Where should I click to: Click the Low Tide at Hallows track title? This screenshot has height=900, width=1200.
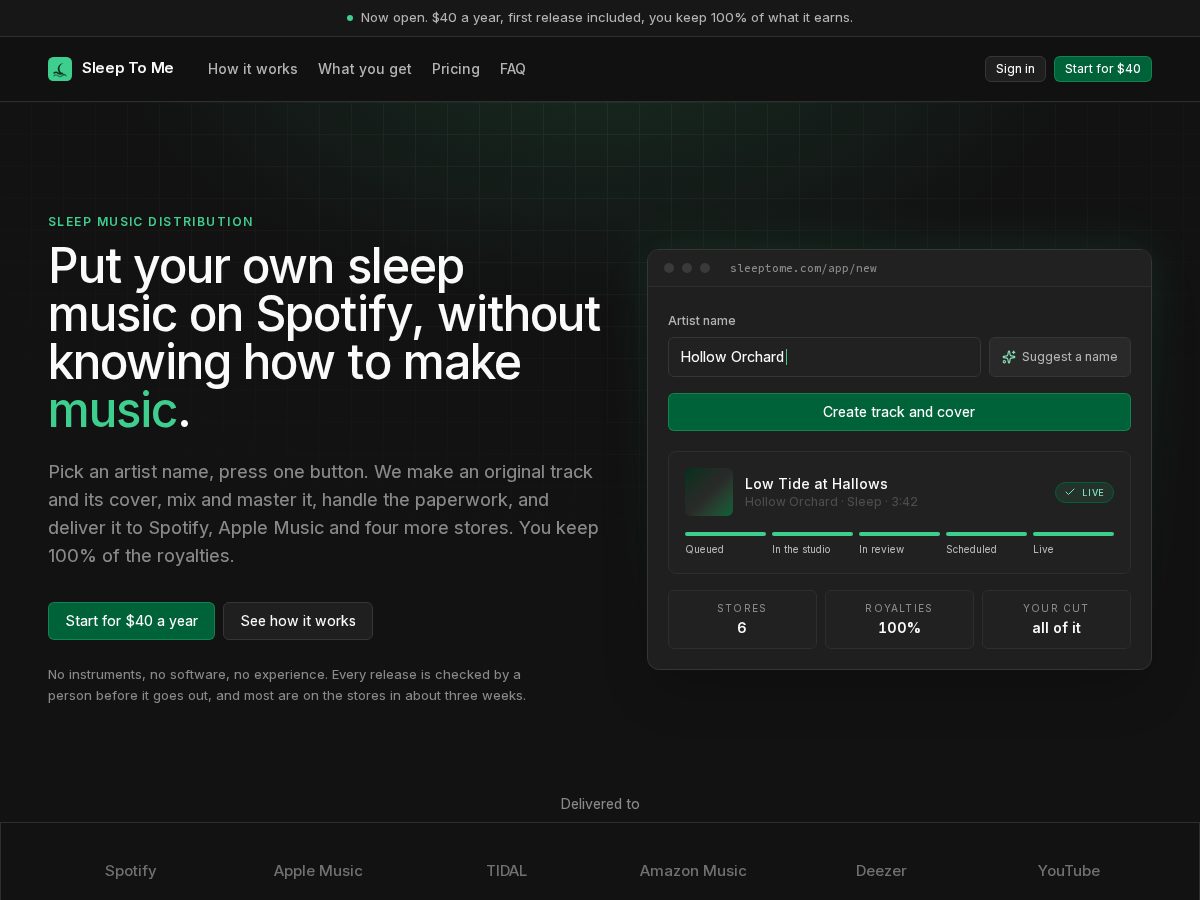(x=816, y=484)
